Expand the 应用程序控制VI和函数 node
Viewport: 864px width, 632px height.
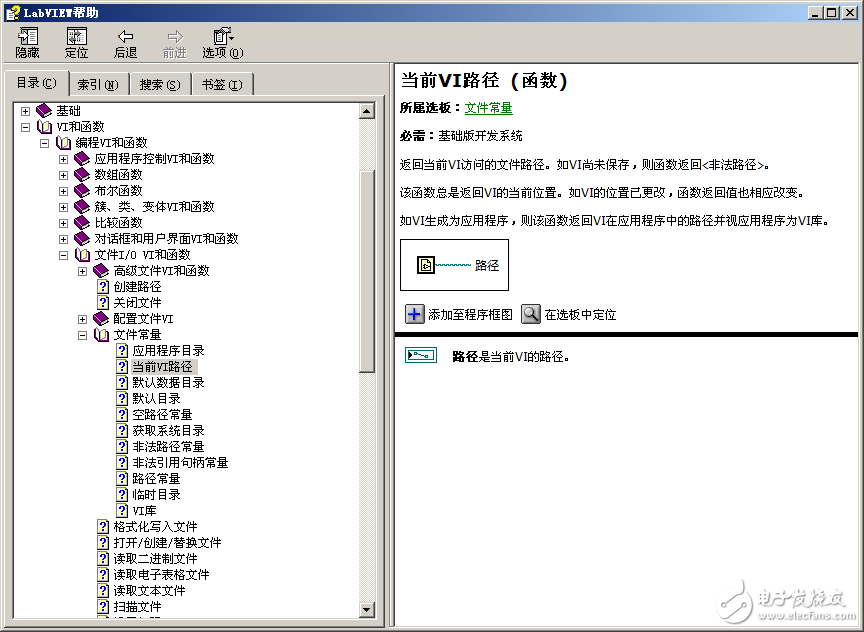point(63,159)
